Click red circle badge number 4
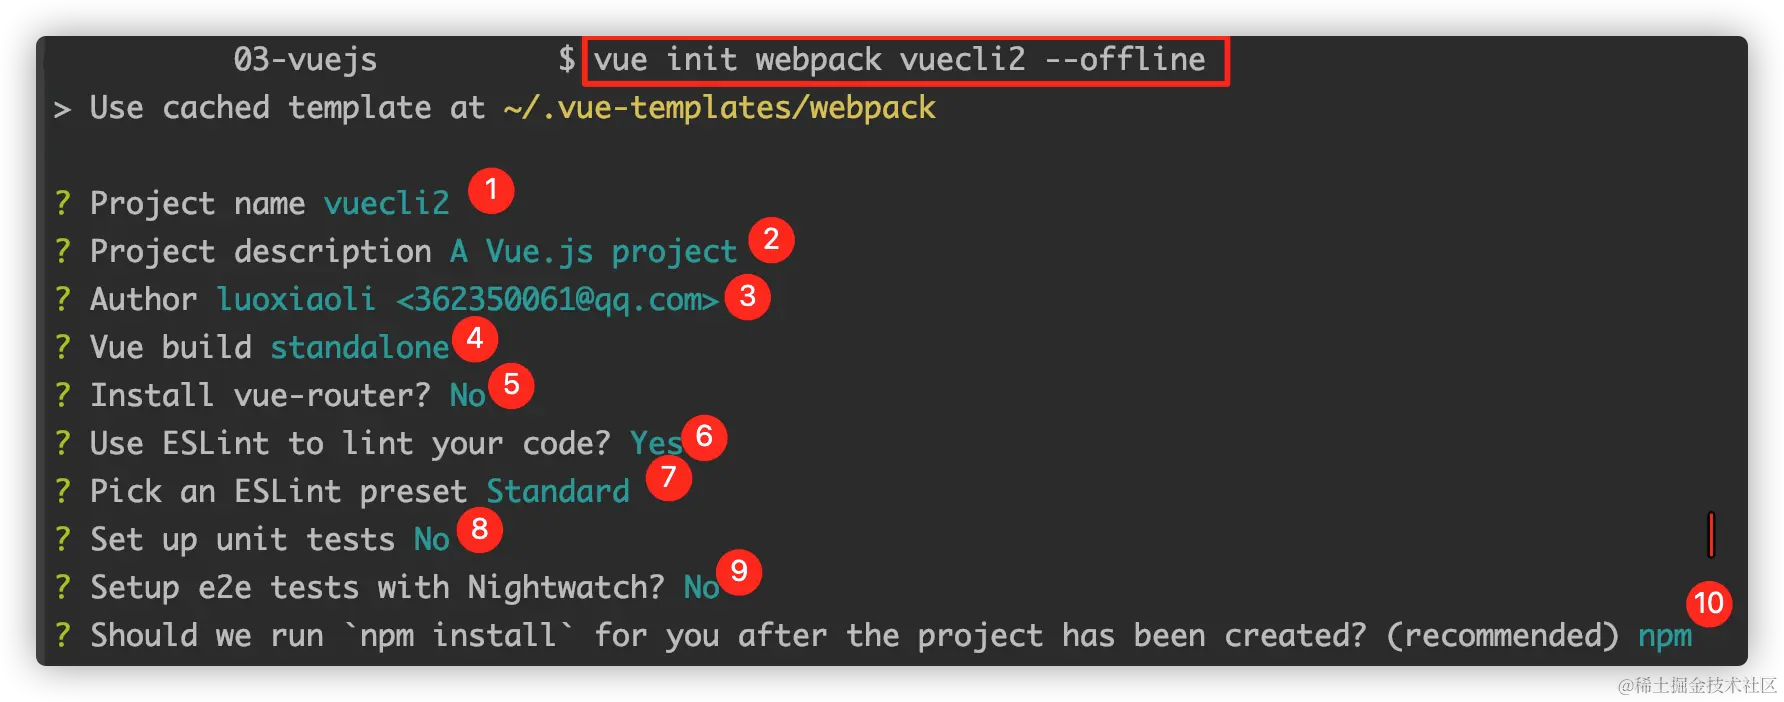Viewport: 1784px width, 702px height. coord(475,340)
